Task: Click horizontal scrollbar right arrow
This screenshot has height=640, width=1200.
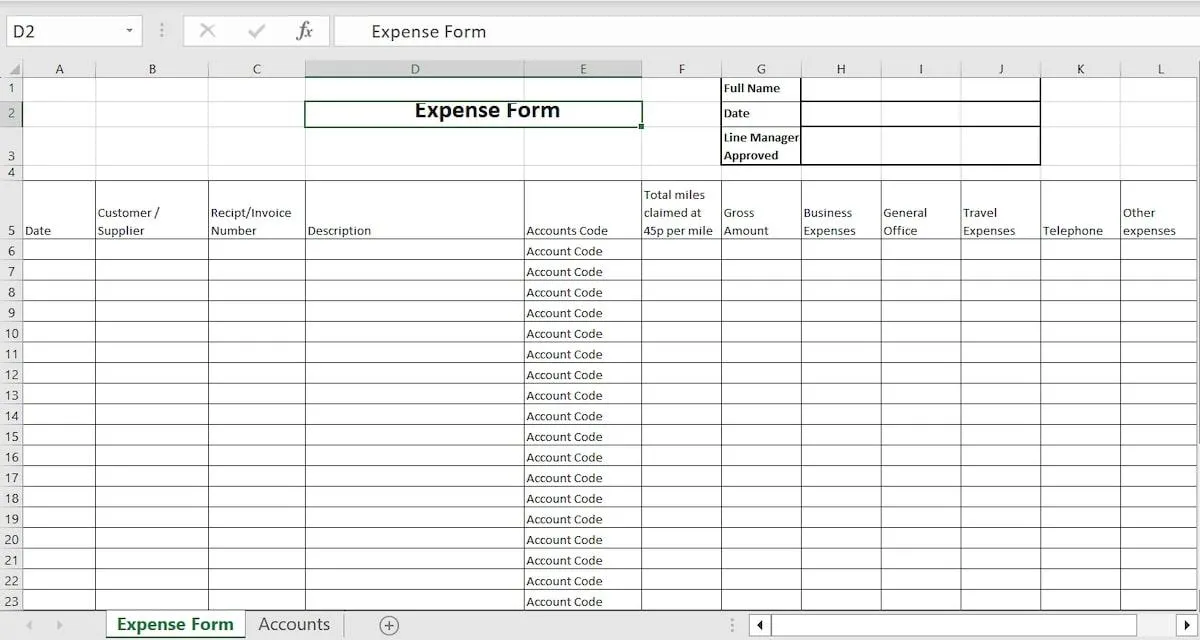Action: (x=1187, y=625)
